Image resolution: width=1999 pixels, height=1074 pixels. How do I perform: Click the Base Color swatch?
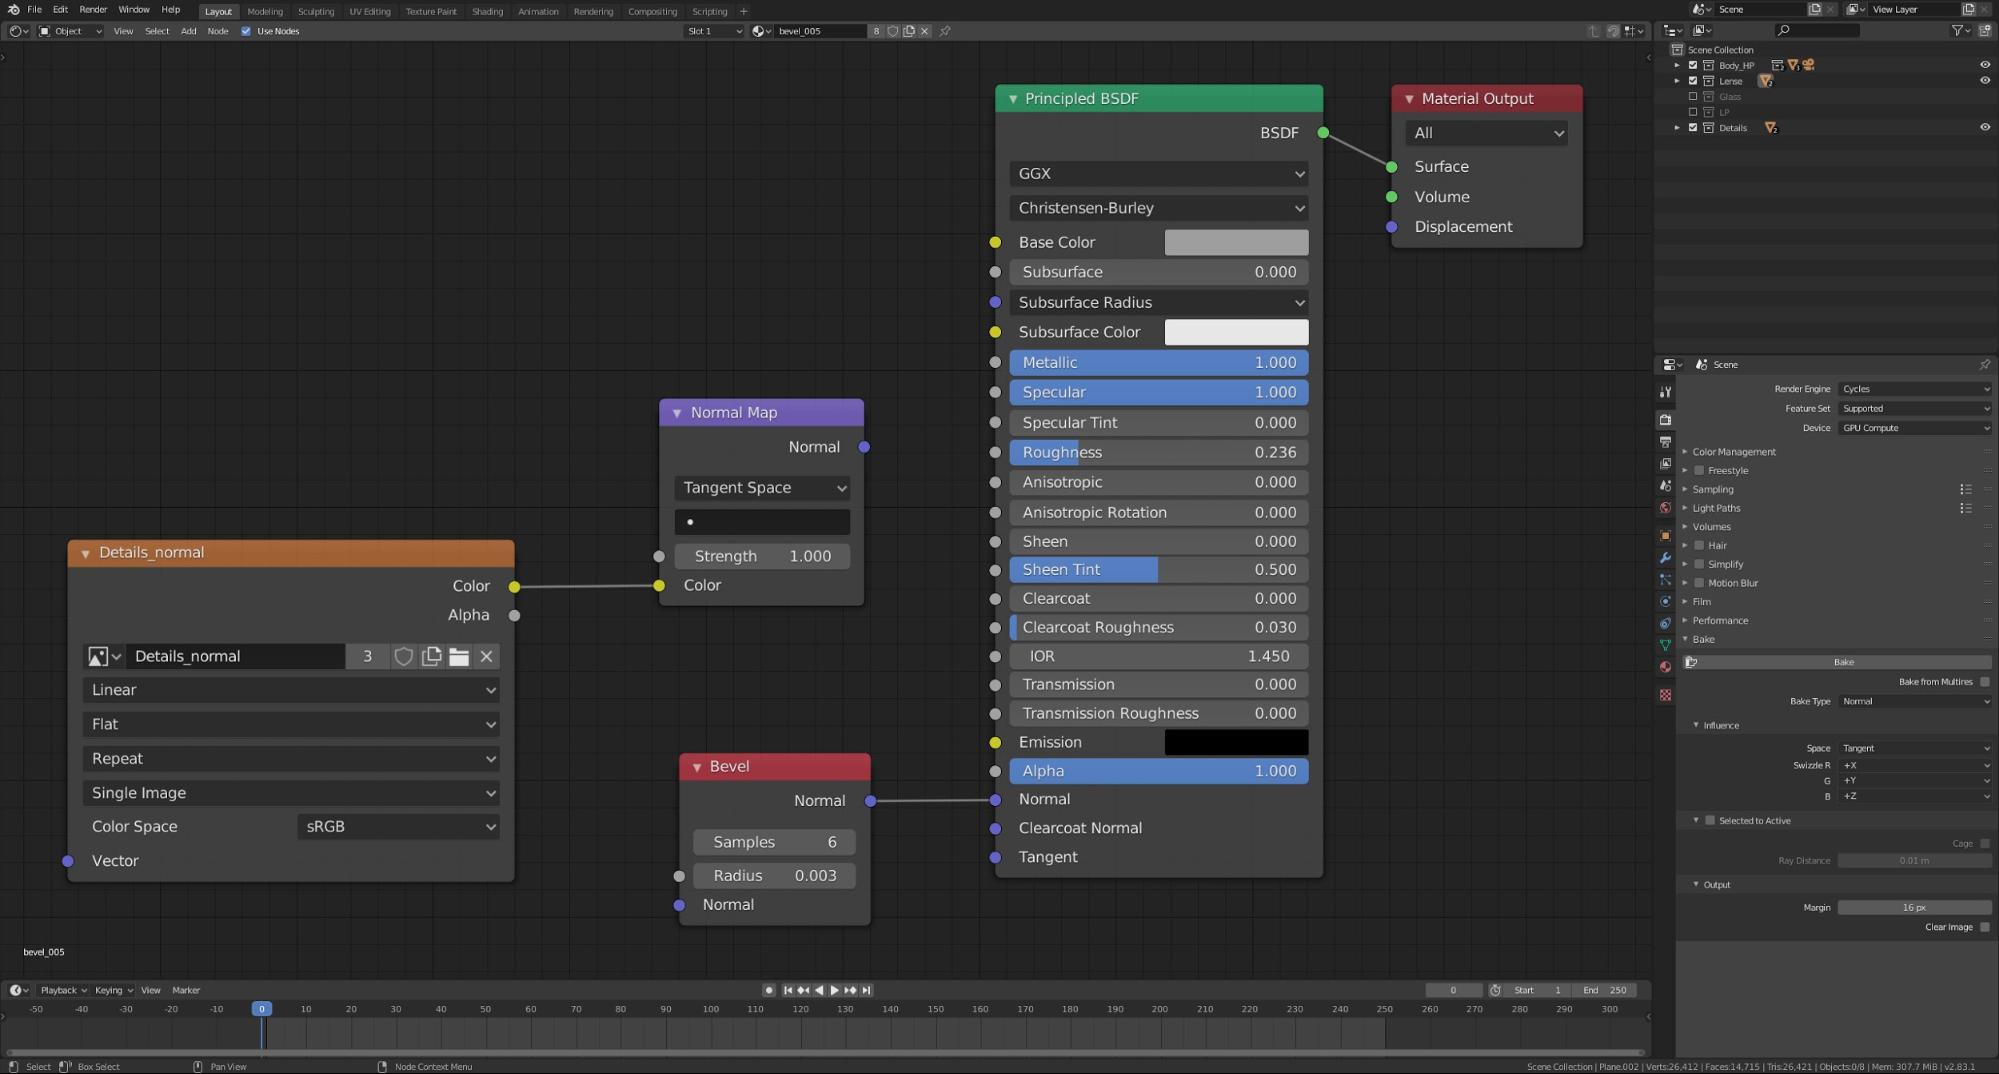pyautogui.click(x=1236, y=242)
